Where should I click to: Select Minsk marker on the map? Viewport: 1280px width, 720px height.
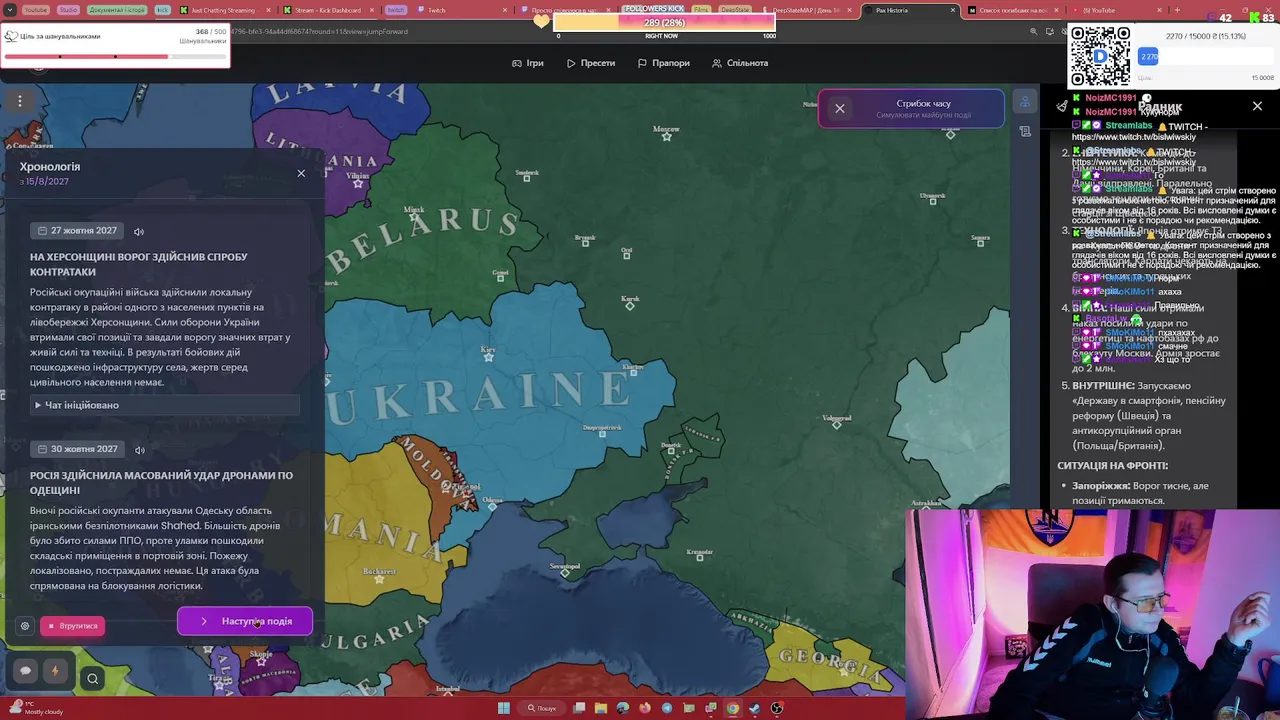tap(414, 216)
